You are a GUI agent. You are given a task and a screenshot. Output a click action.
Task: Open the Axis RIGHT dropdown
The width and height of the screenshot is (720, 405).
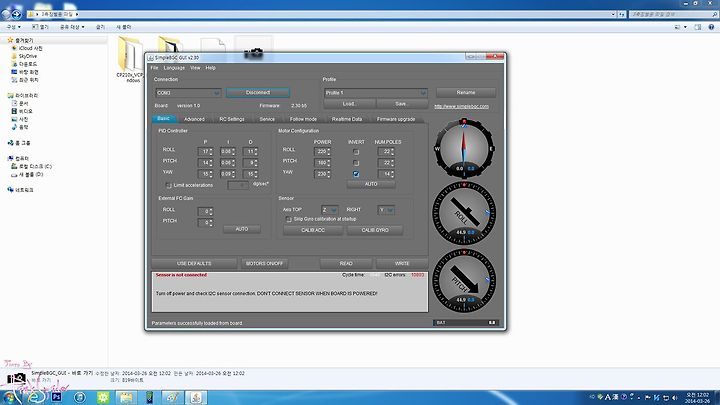pyautogui.click(x=386, y=210)
